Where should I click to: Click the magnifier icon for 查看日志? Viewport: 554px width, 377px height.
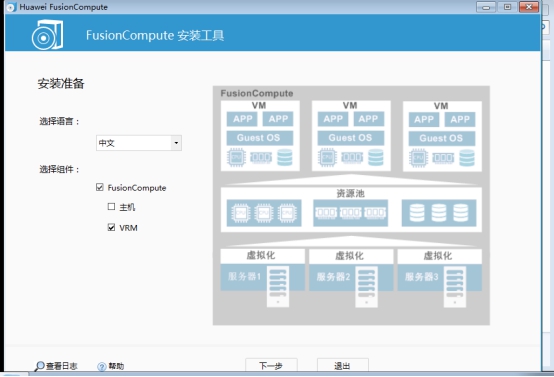coord(39,366)
